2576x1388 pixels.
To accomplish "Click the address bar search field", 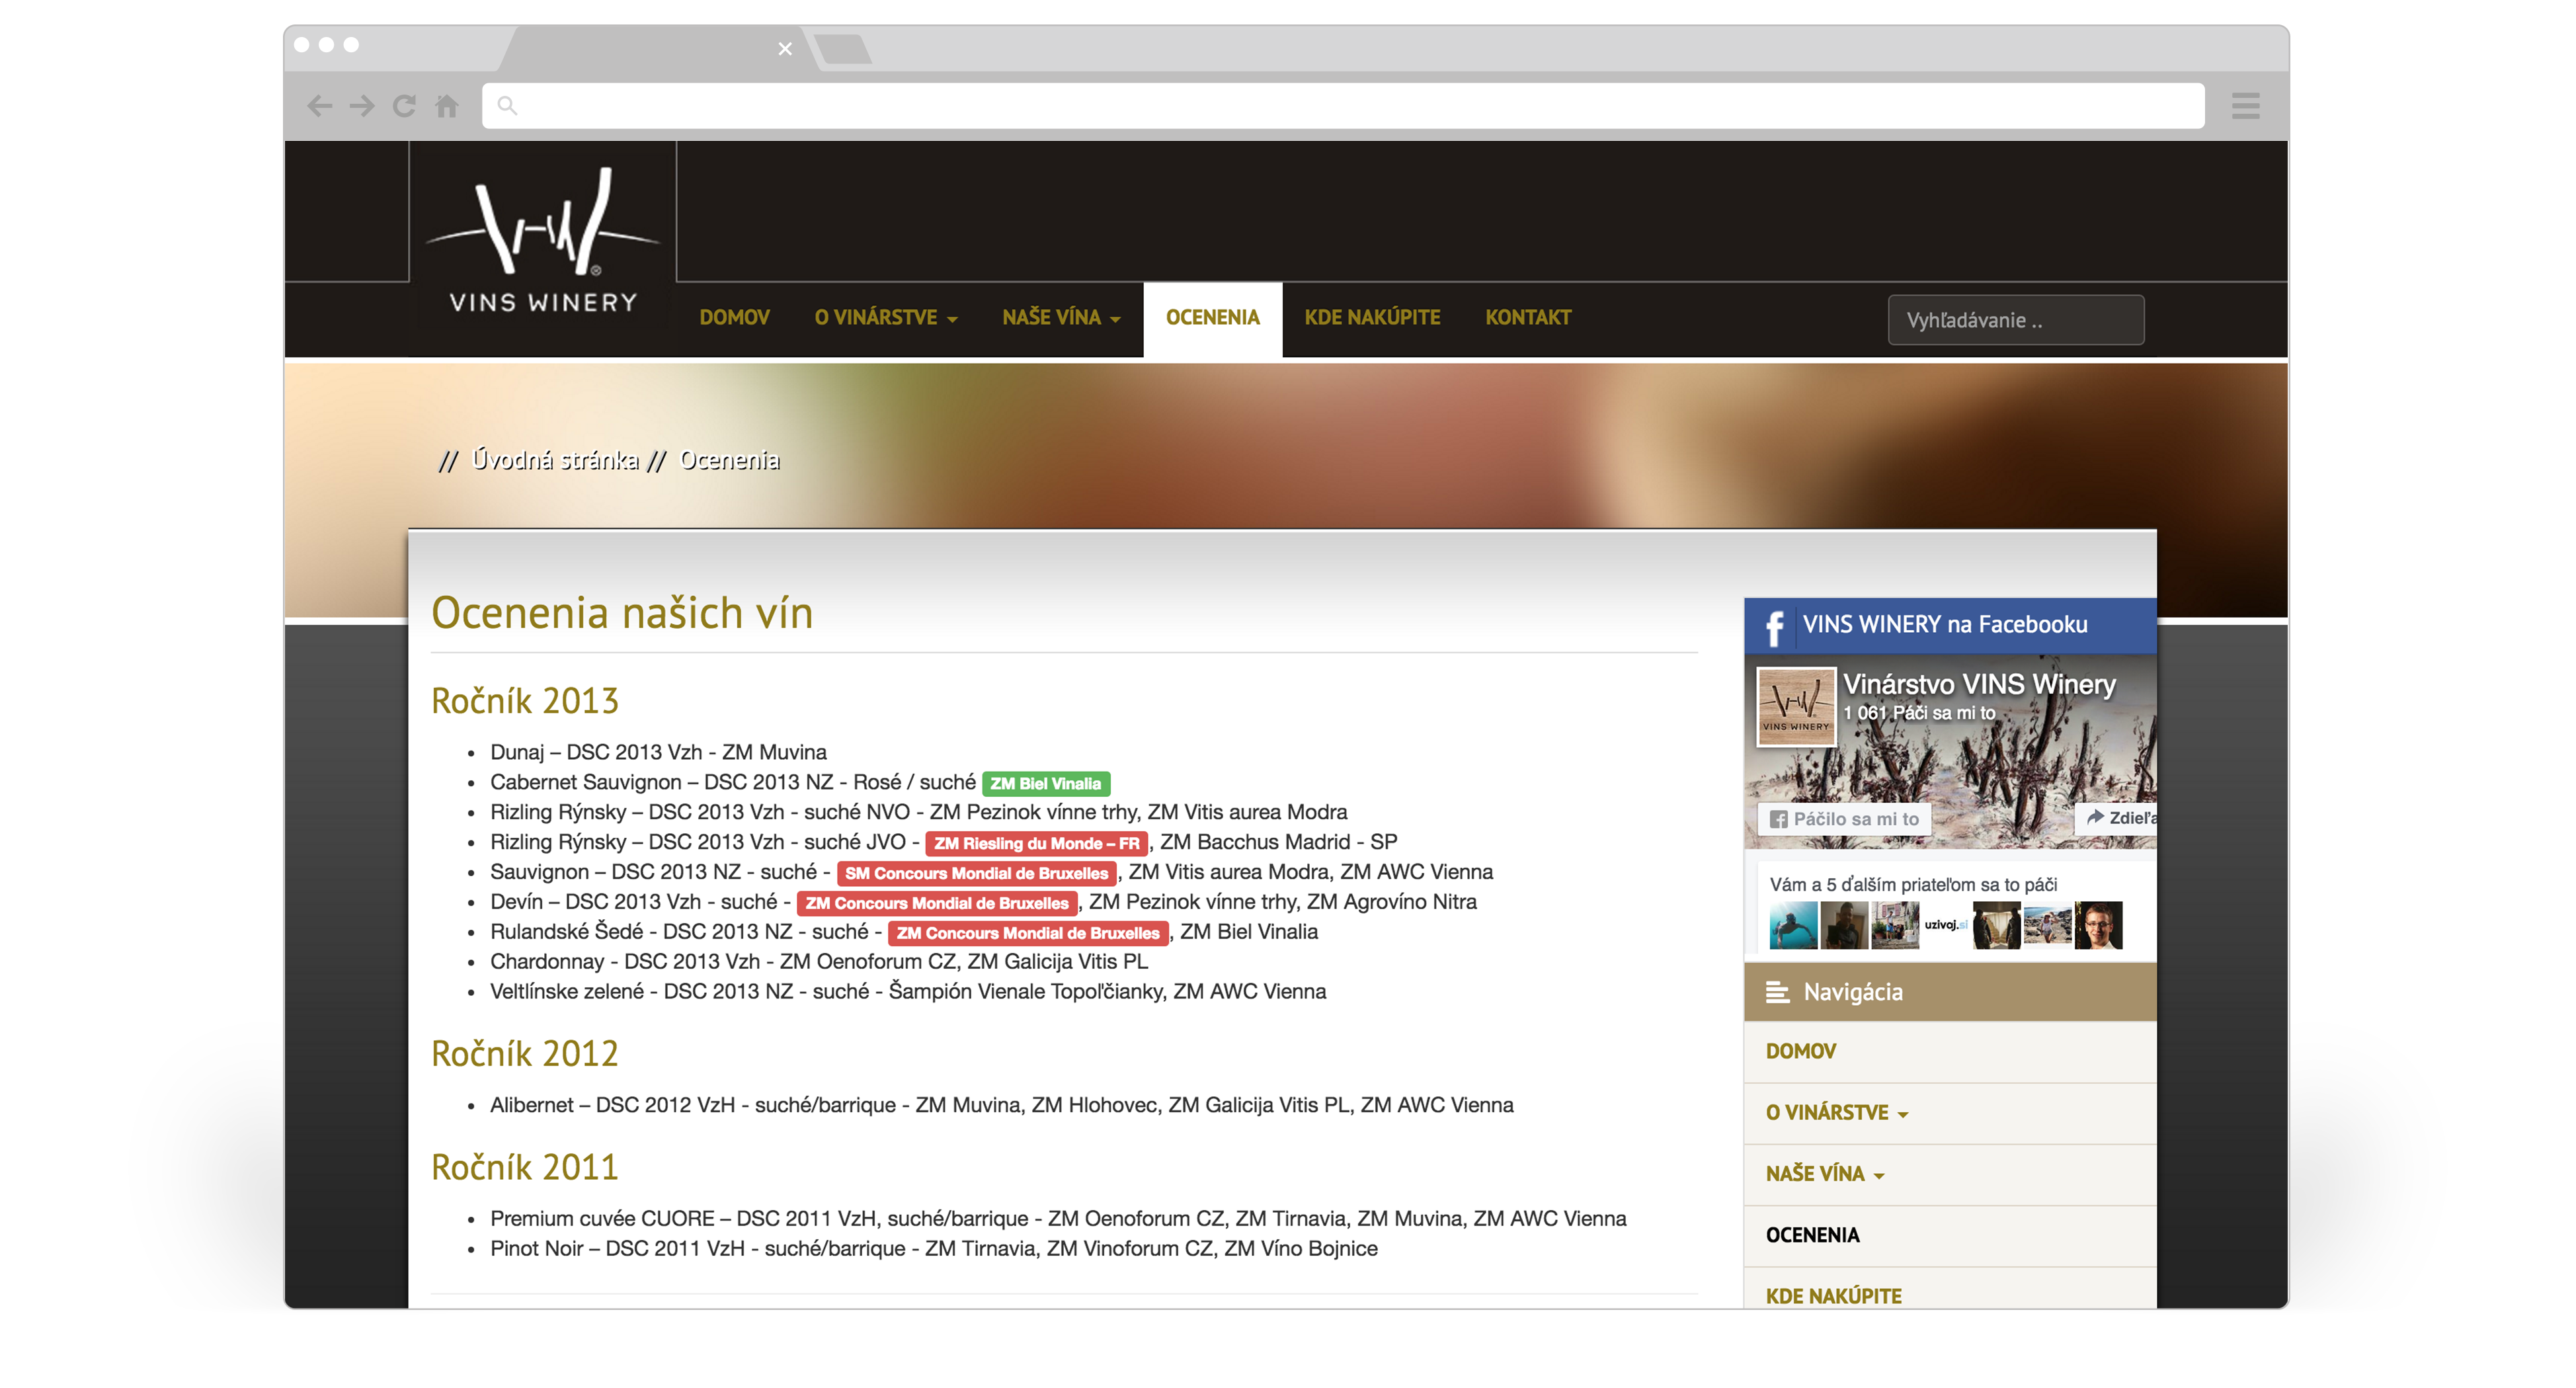I will point(1342,106).
